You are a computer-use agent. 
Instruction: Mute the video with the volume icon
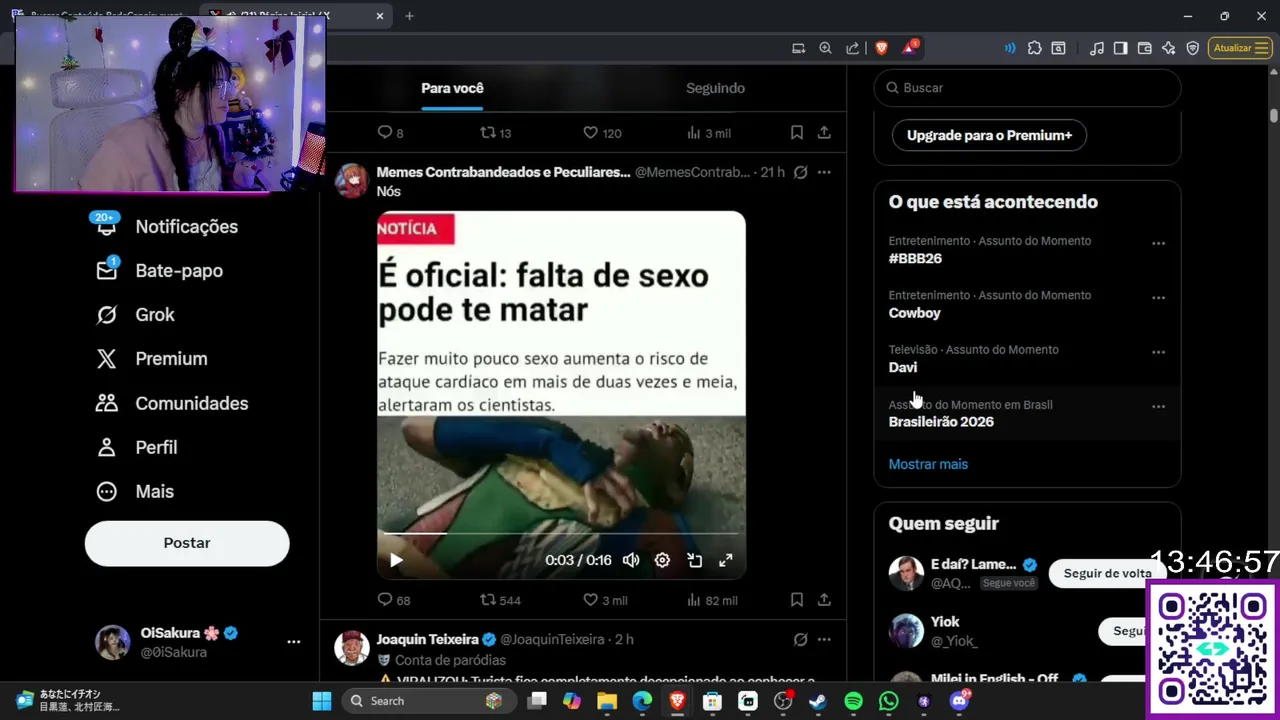click(x=631, y=560)
